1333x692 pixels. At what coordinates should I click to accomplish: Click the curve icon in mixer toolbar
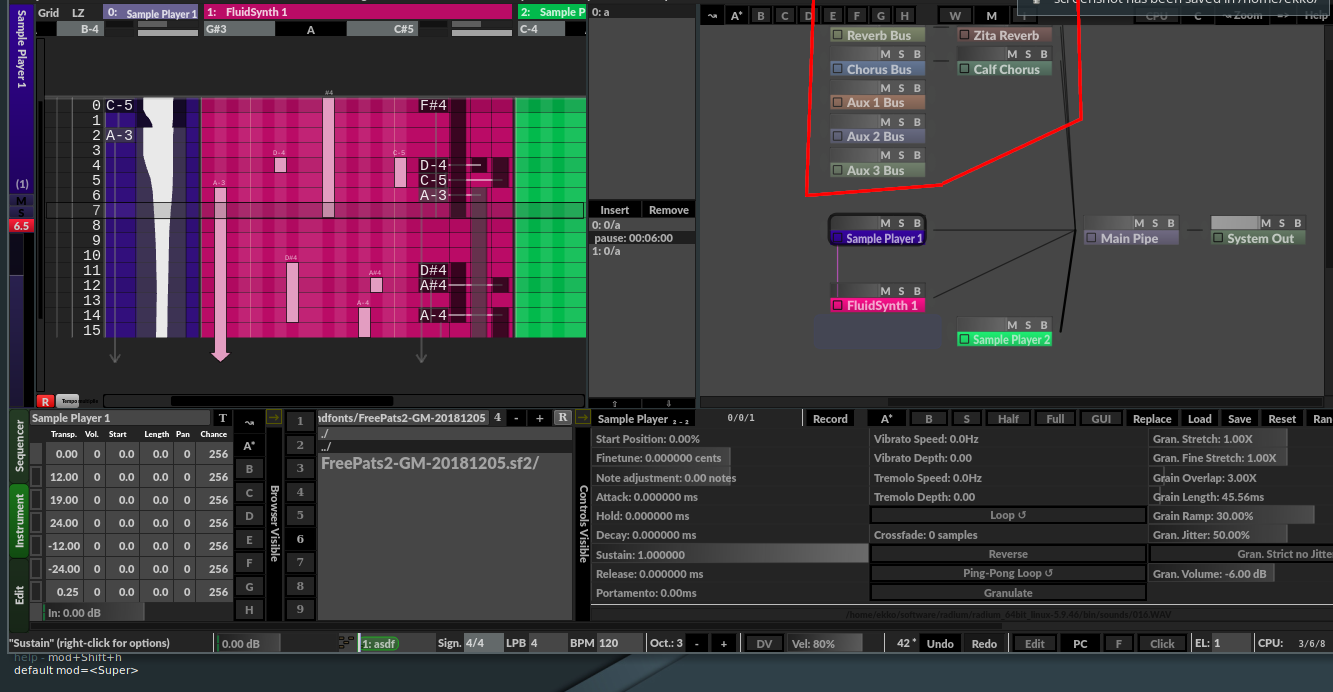(x=711, y=15)
